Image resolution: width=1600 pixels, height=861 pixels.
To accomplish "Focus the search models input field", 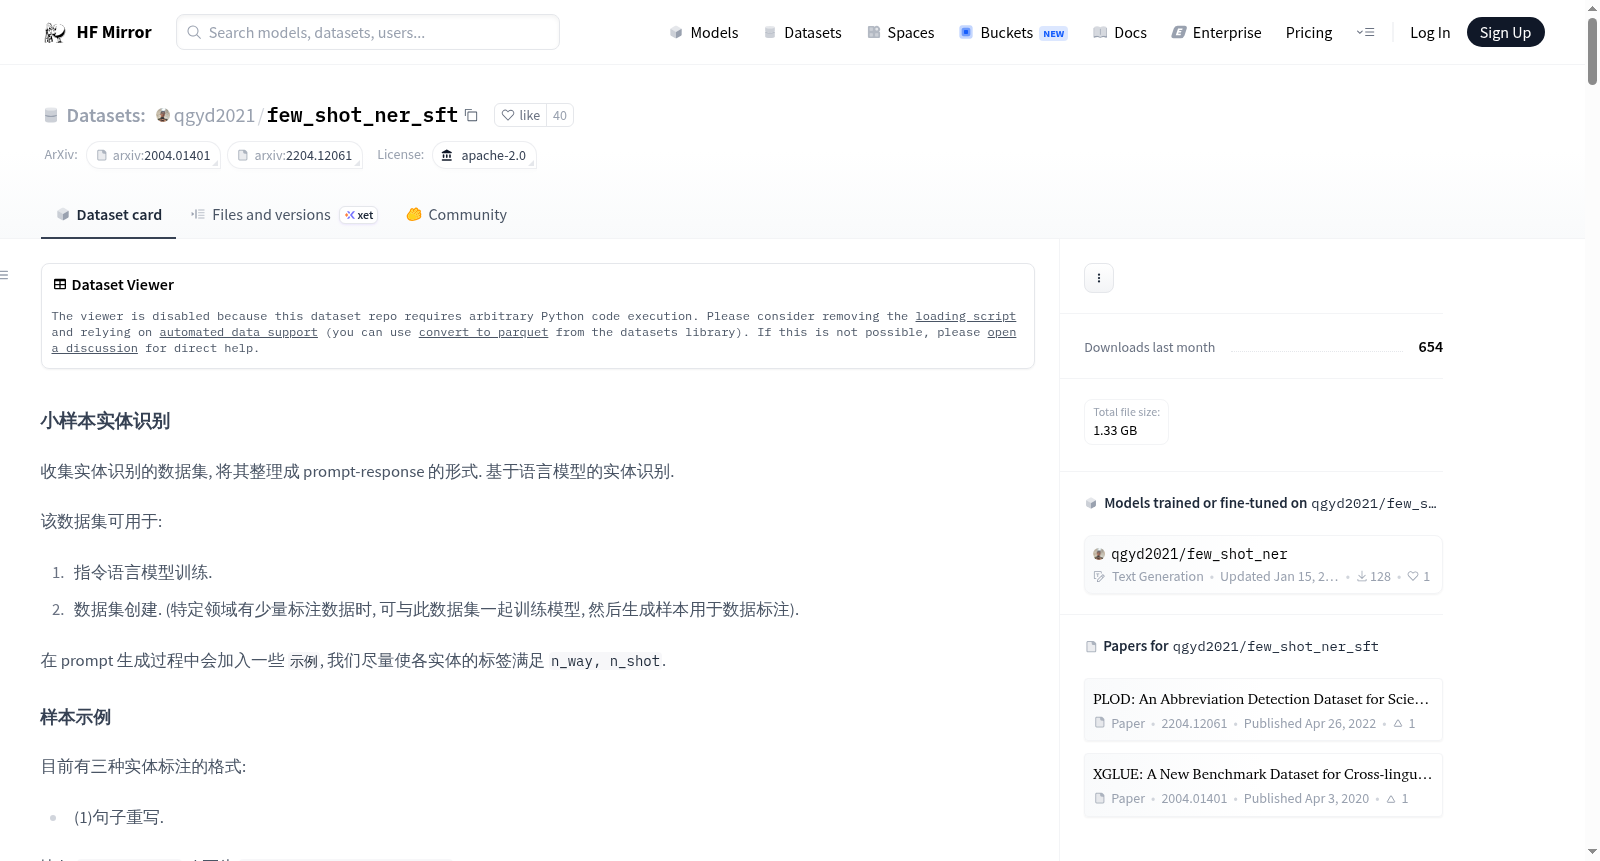I will coord(368,32).
